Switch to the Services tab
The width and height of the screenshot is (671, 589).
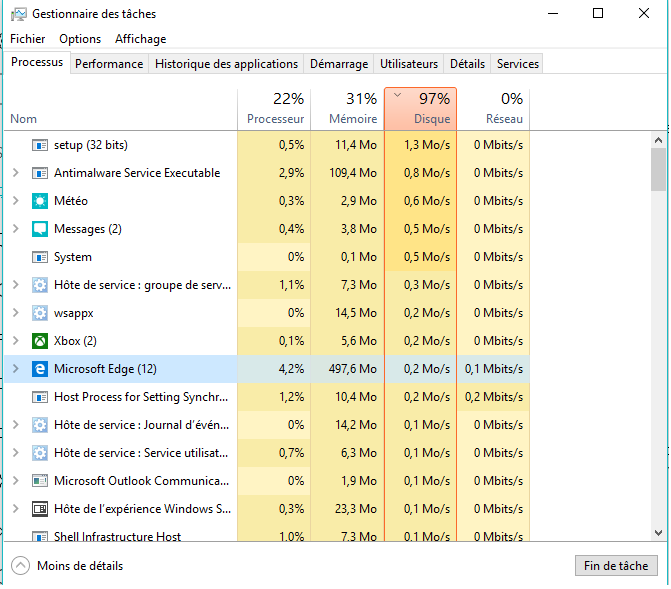coord(517,64)
